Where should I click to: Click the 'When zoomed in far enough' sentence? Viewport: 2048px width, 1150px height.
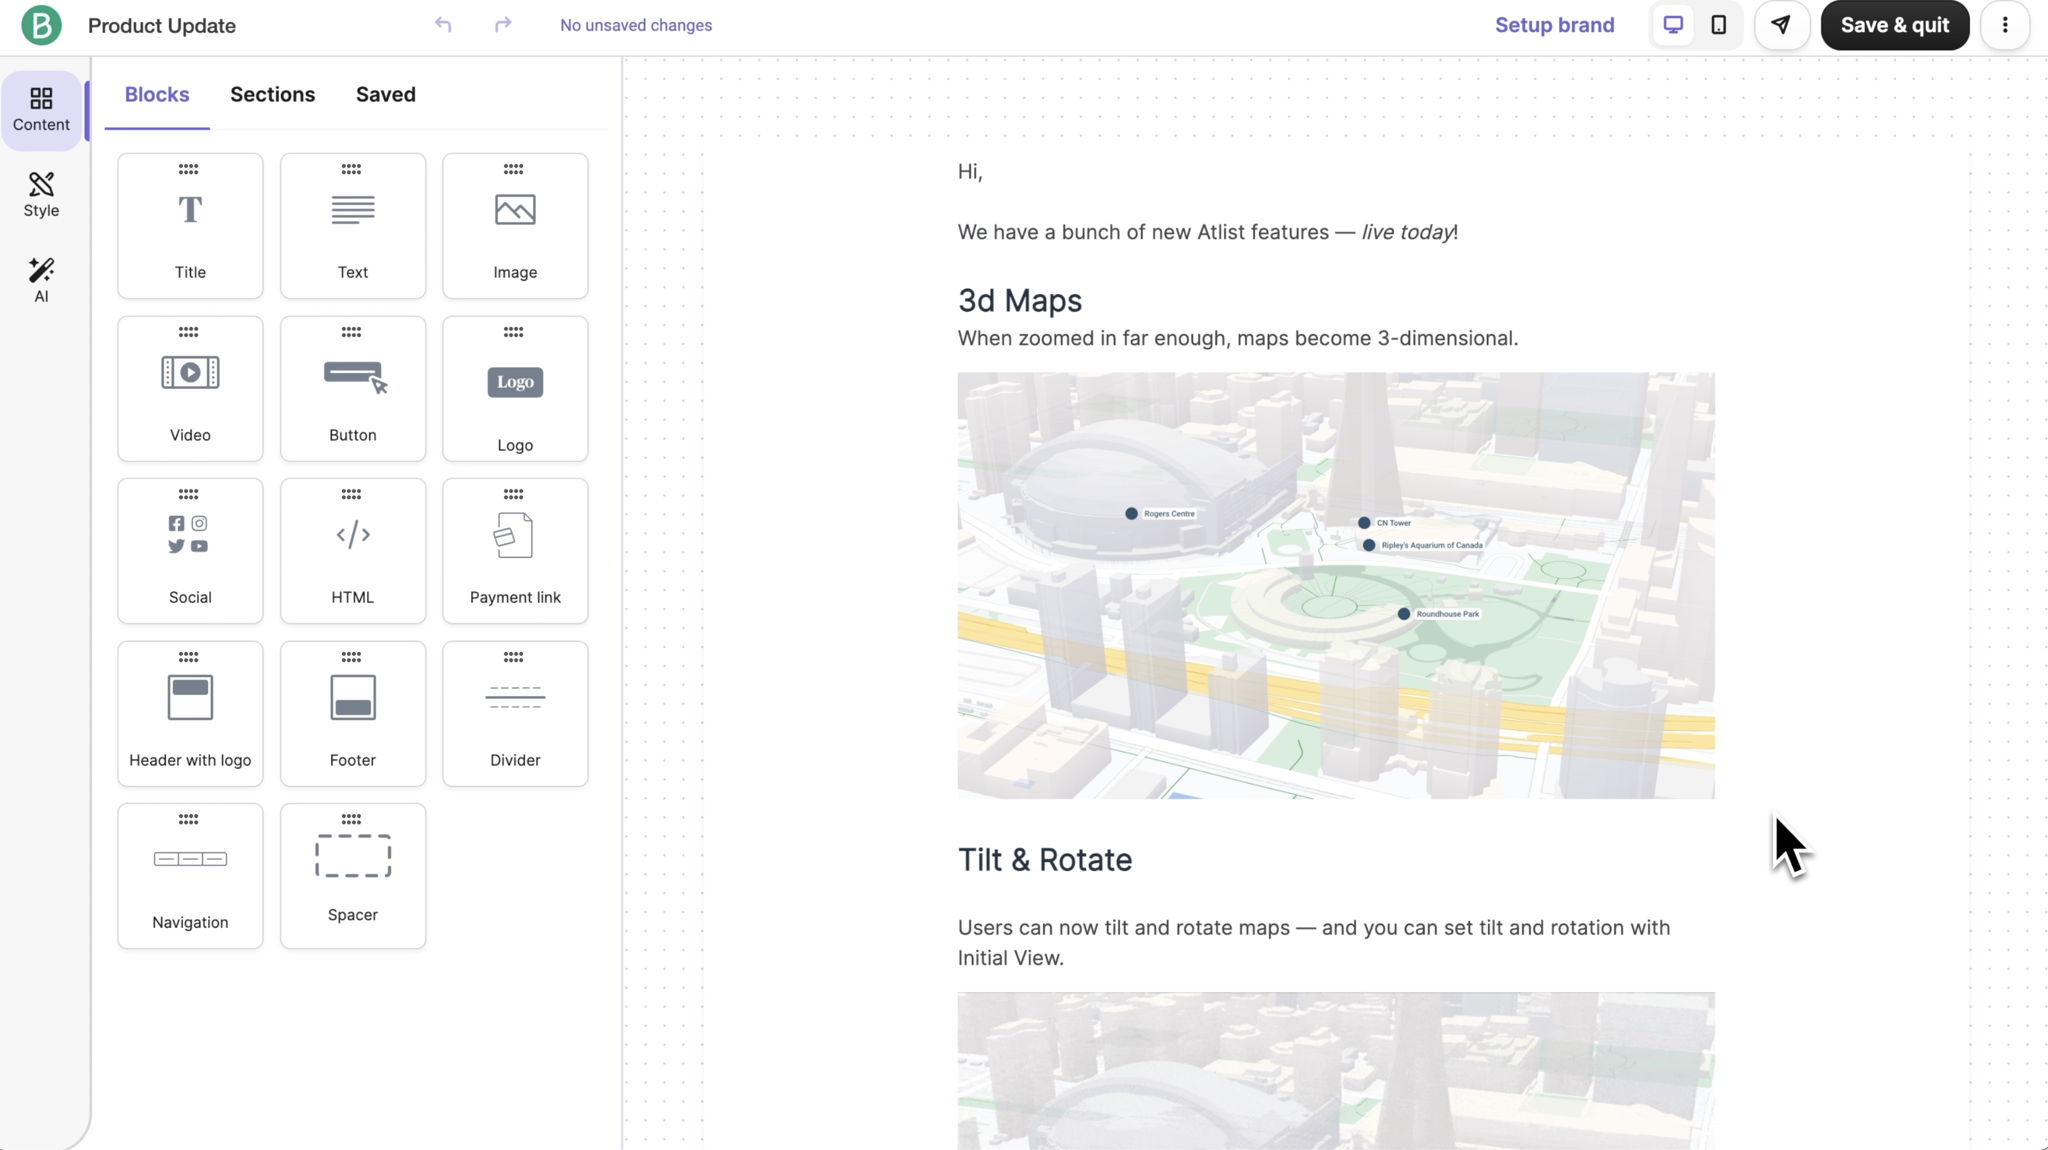click(x=1238, y=338)
